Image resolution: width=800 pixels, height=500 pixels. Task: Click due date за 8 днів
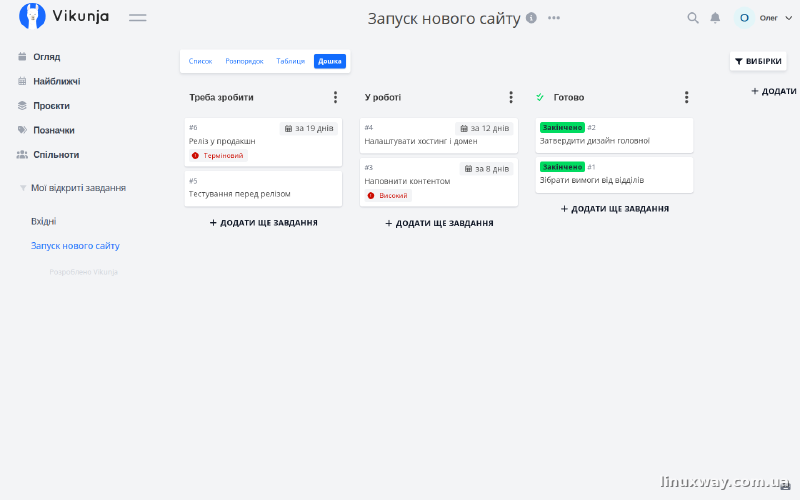[487, 169]
